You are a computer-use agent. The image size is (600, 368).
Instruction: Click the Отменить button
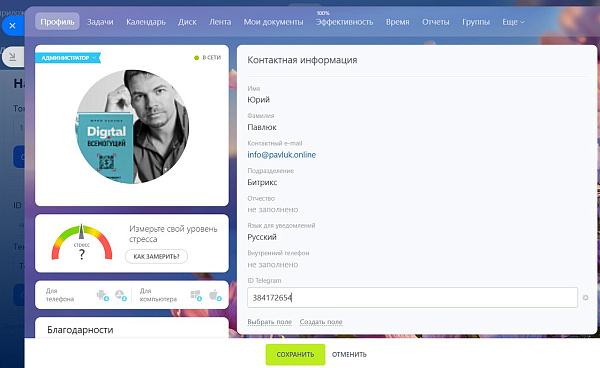click(x=349, y=354)
